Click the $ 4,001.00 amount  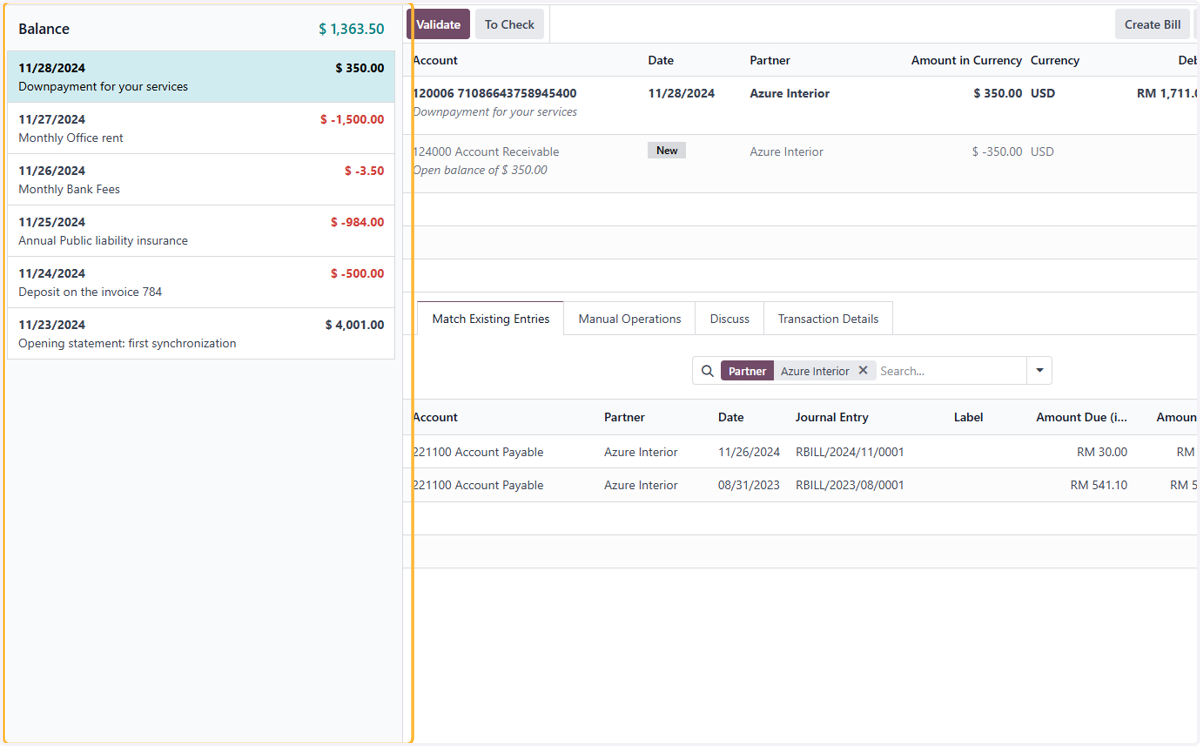(354, 324)
